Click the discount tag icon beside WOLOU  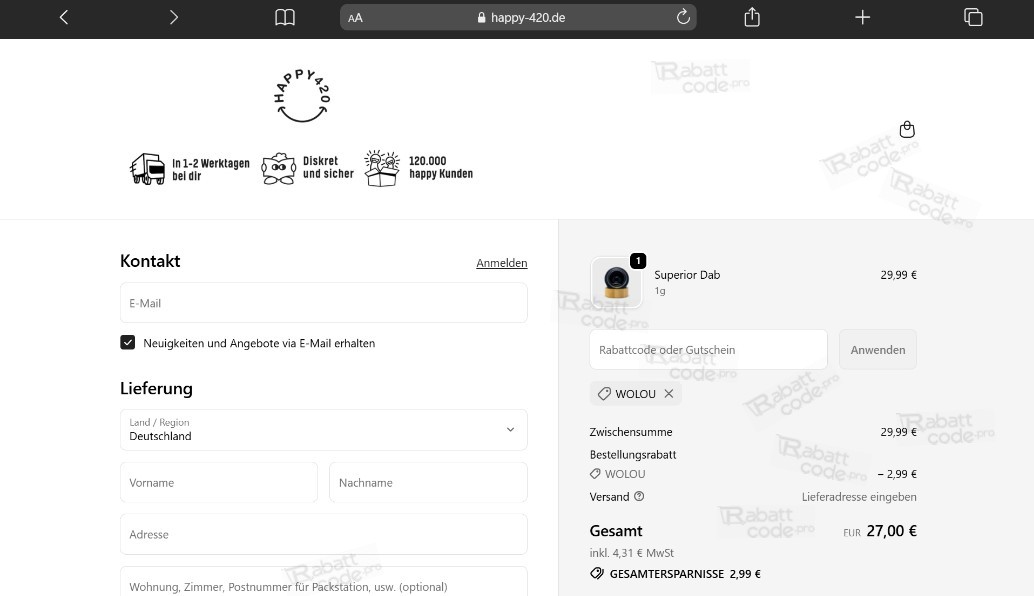pyautogui.click(x=606, y=394)
